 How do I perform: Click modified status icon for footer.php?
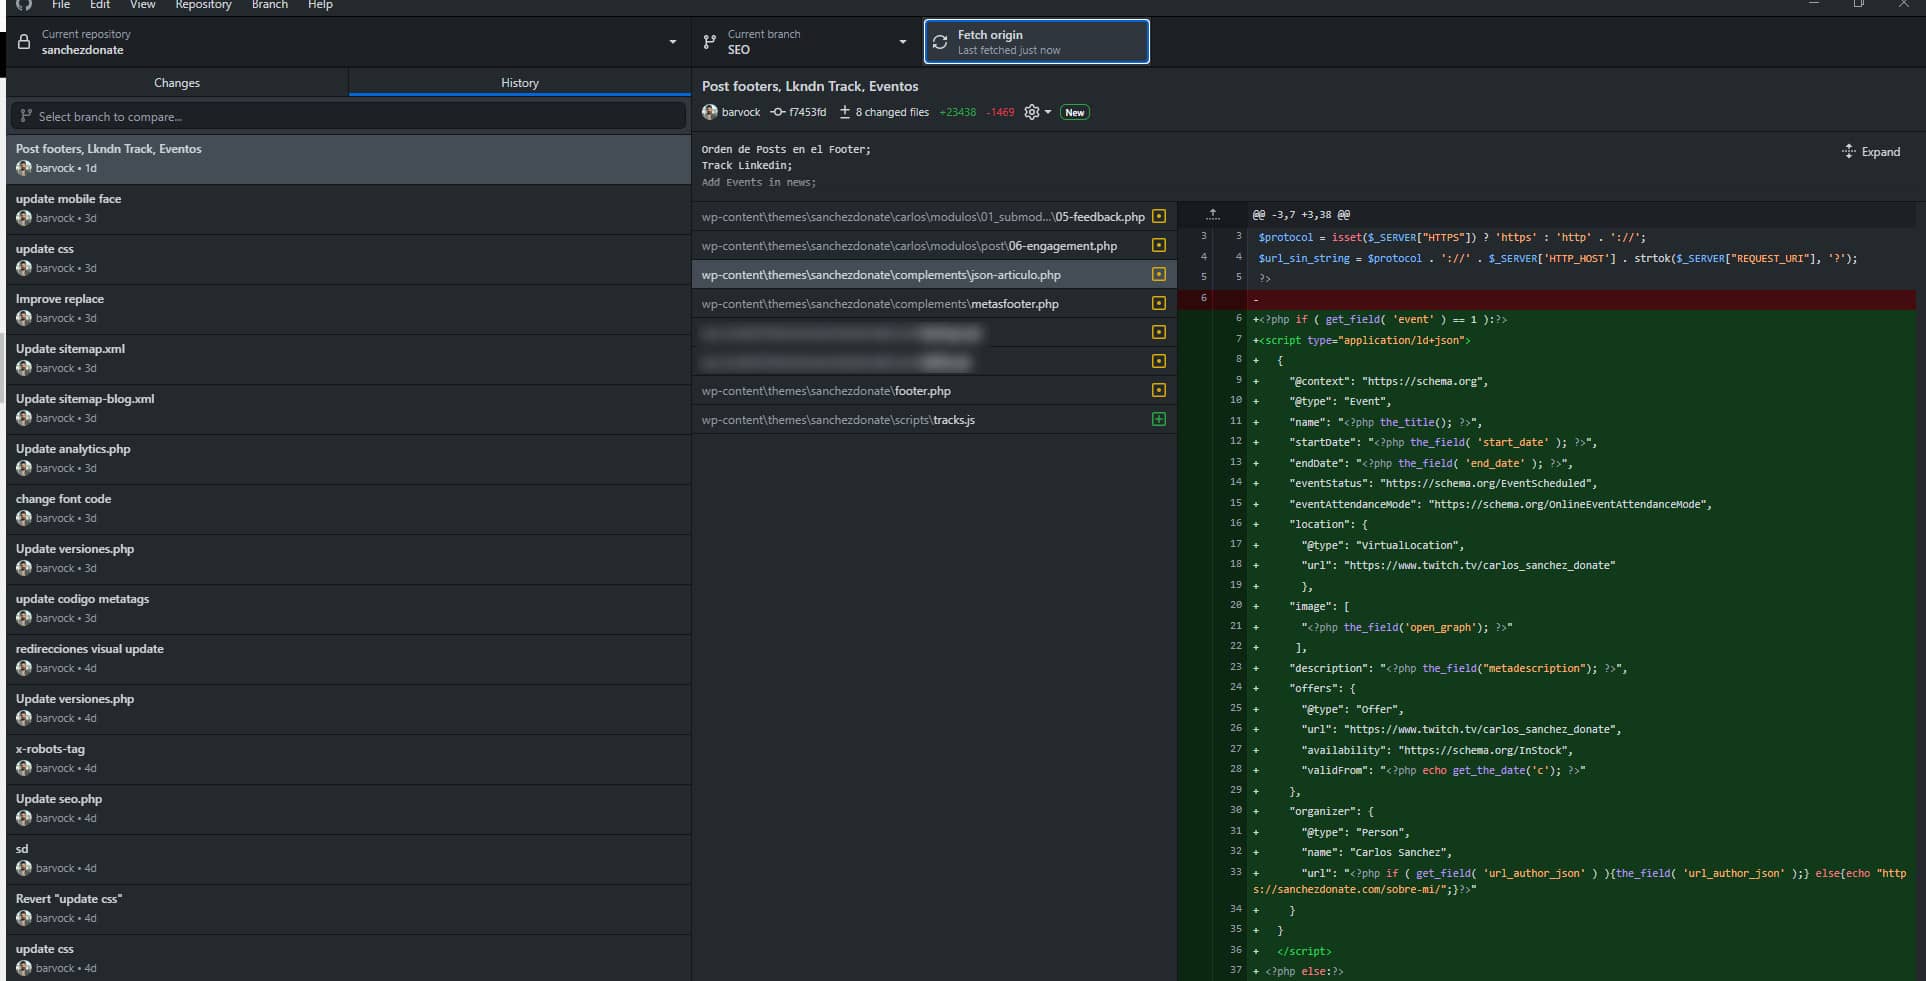[x=1159, y=390]
